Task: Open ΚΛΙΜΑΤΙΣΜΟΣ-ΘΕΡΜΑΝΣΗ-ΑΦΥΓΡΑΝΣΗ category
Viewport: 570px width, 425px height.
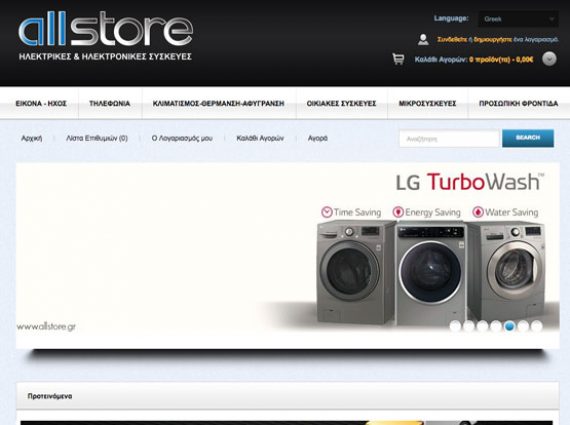Action: (218, 104)
